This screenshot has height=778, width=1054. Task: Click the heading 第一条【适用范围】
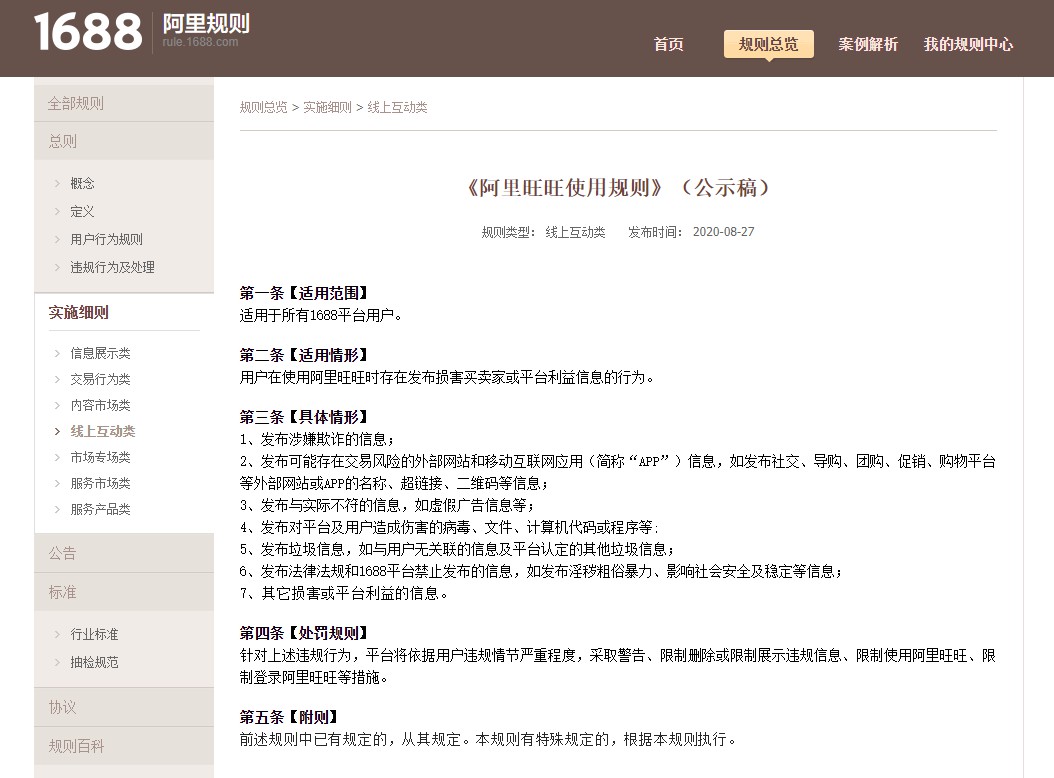[x=305, y=293]
